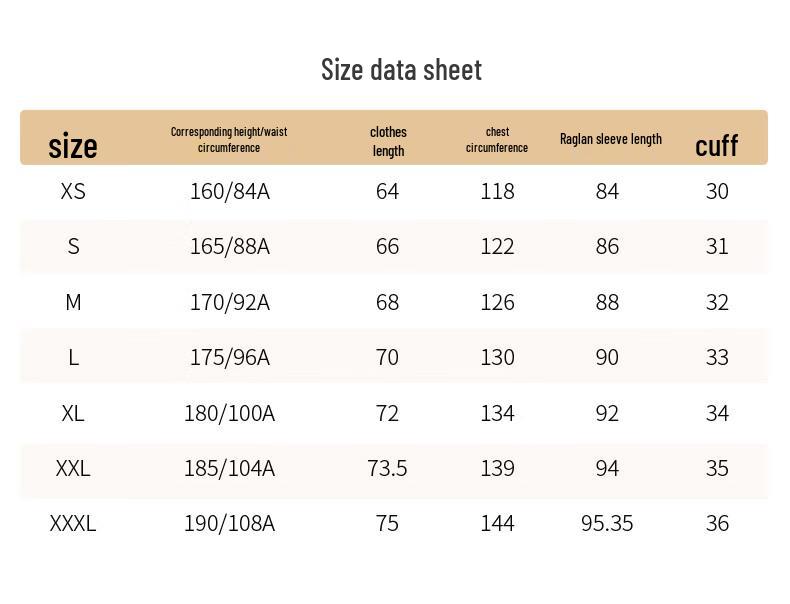The height and width of the screenshot is (604, 790).
Task: Click the 165/88A cell in S row
Action: click(x=230, y=246)
